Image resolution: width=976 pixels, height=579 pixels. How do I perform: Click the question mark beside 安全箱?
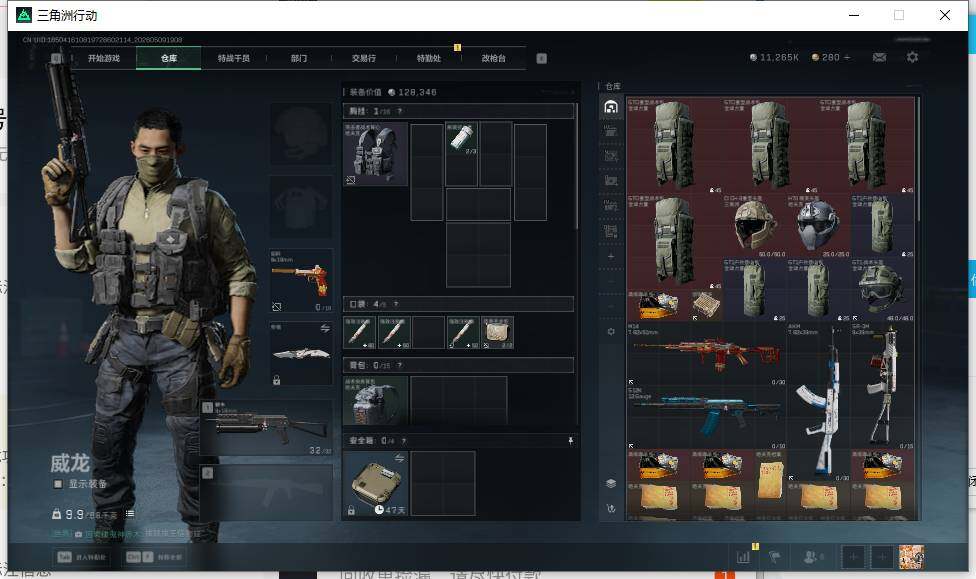click(403, 441)
